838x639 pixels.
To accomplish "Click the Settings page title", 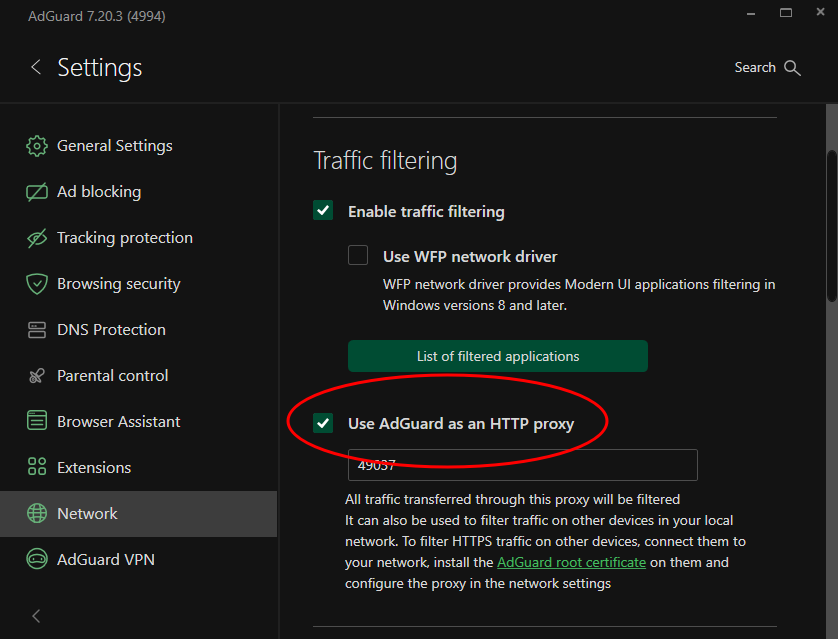I will tap(100, 68).
